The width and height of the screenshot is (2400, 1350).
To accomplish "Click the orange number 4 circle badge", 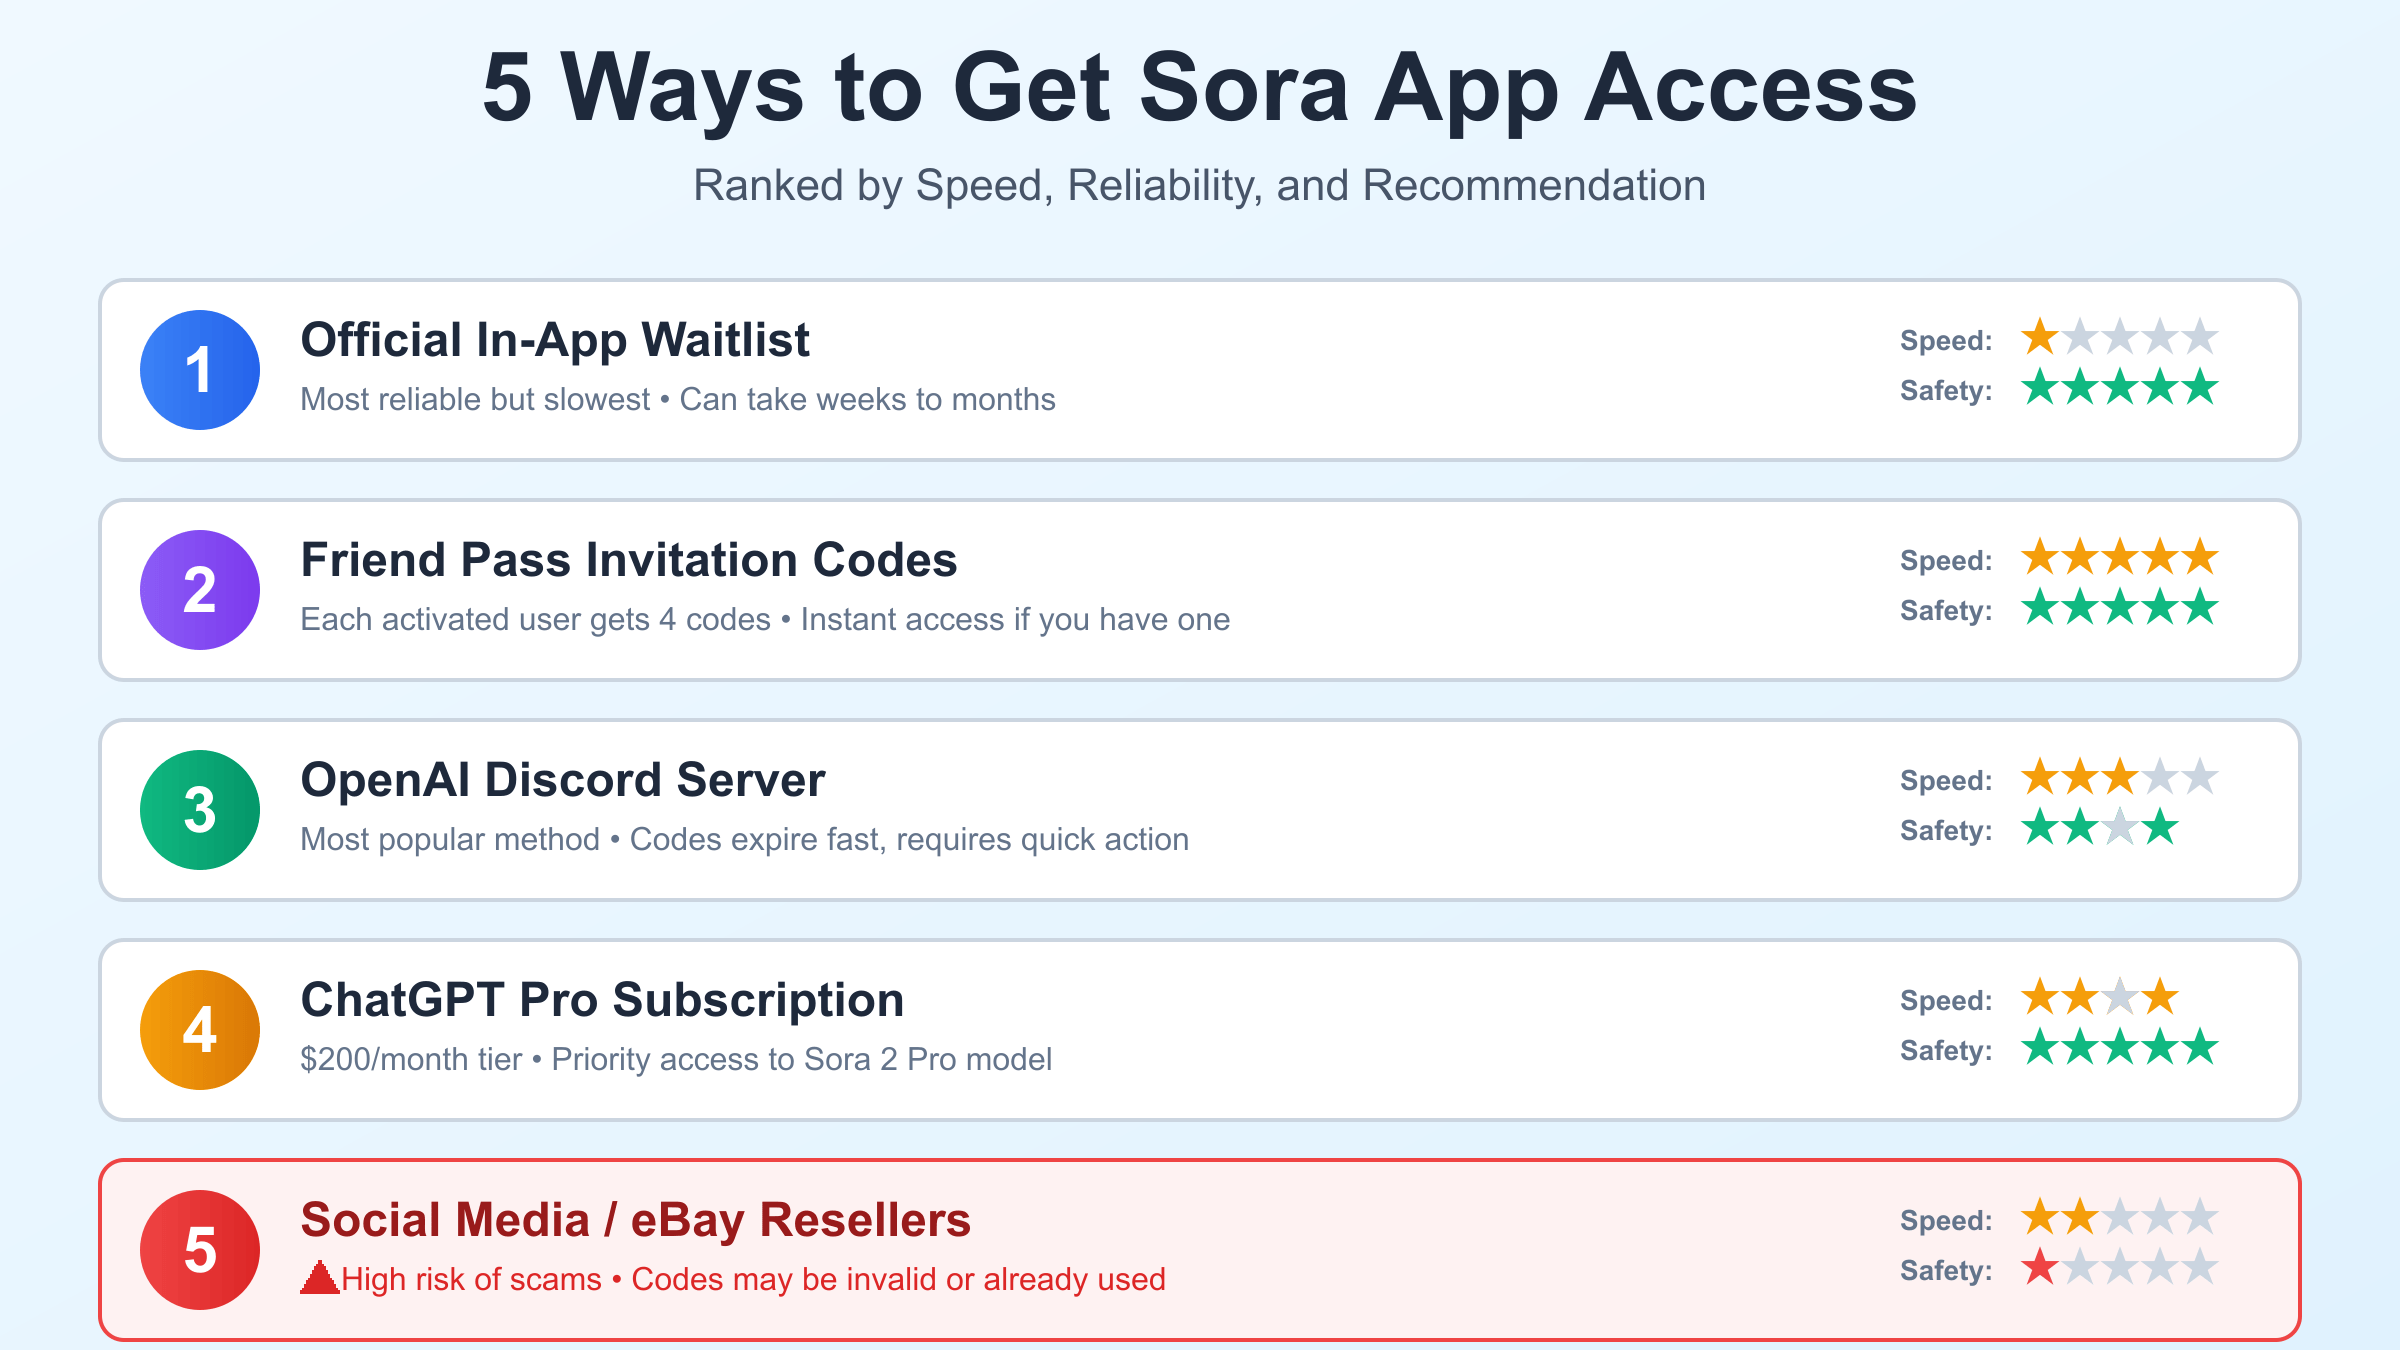I will pos(200,1030).
